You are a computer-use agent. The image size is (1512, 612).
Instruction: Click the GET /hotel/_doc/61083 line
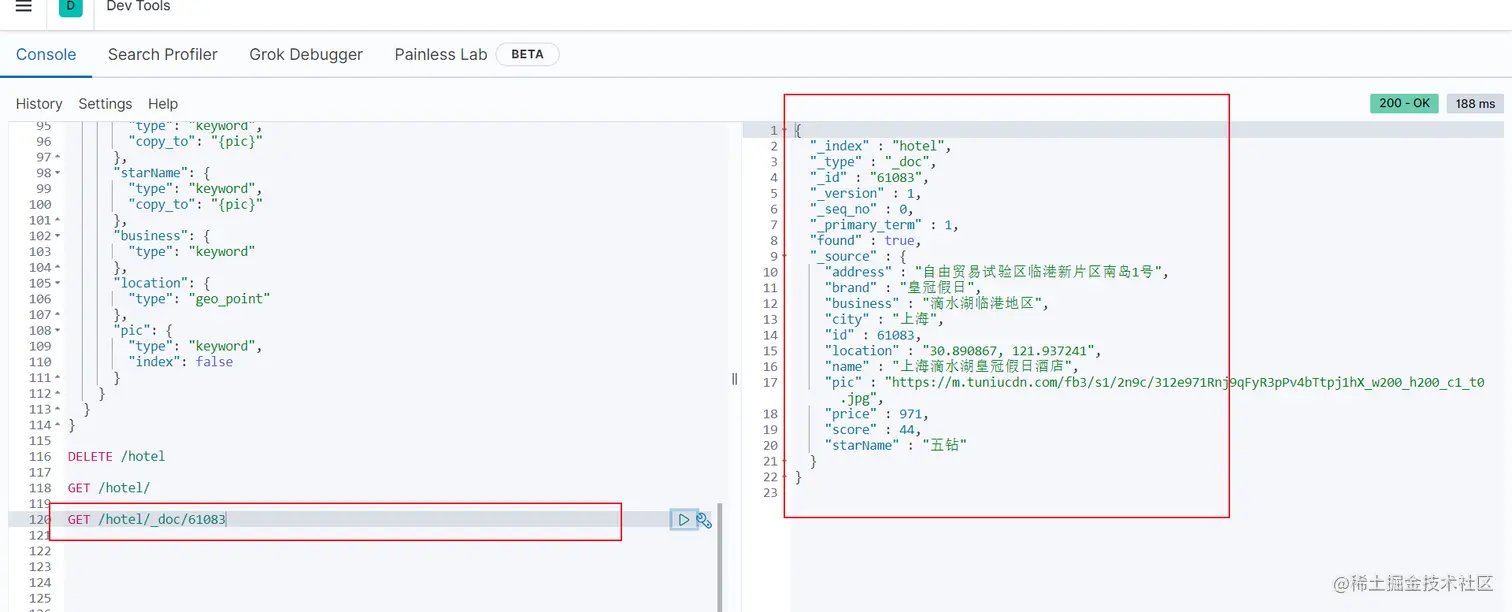147,519
